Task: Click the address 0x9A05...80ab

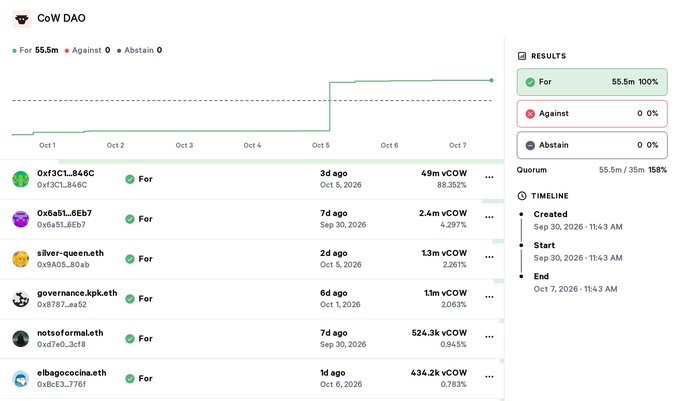Action: tap(63, 264)
